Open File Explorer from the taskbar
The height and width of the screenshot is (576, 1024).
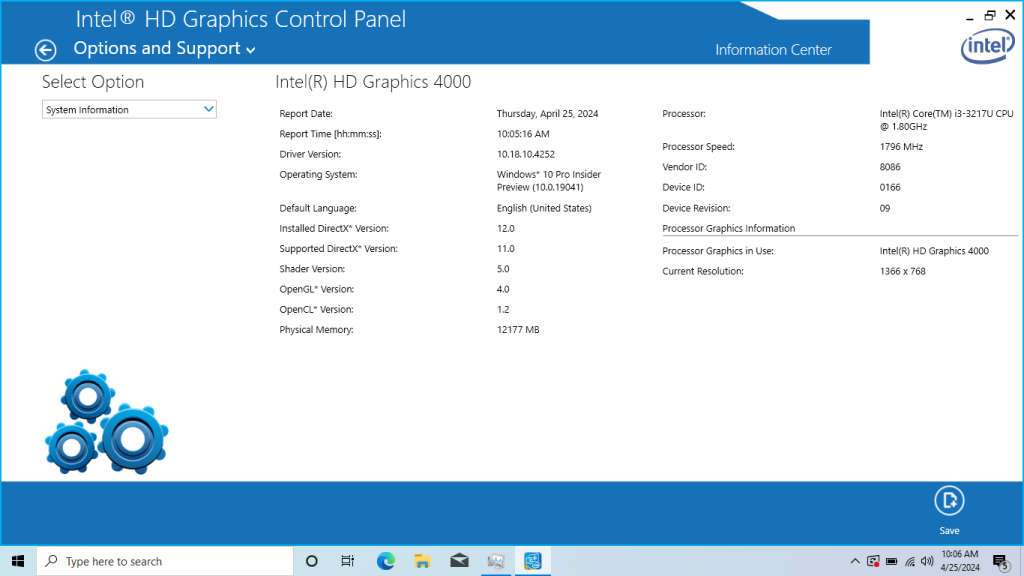click(x=422, y=561)
